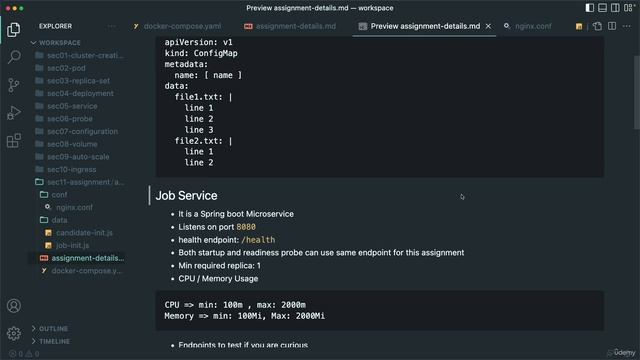
Task: Open the Accounts icon in activity bar
Action: 13,306
